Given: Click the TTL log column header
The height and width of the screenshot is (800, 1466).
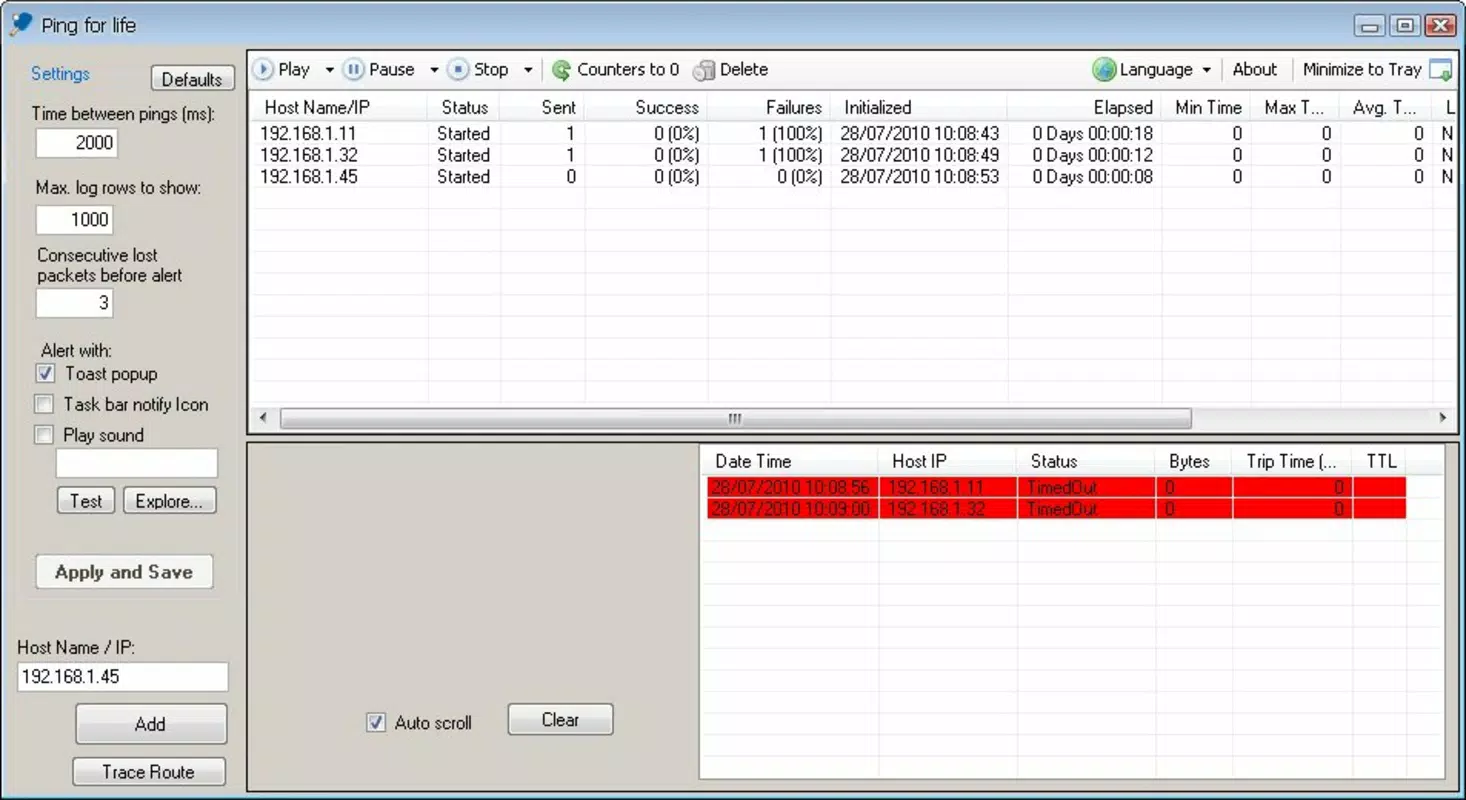Looking at the screenshot, I should pos(1380,461).
